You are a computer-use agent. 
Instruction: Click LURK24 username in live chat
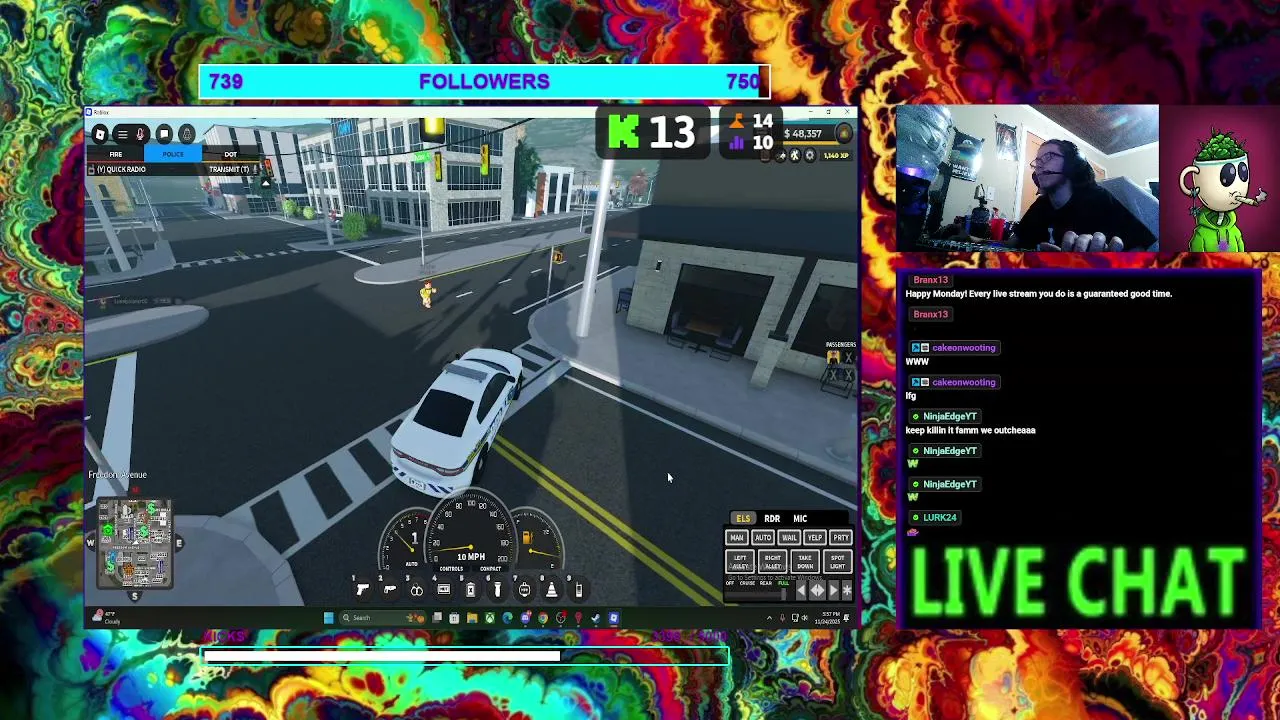tap(939, 518)
